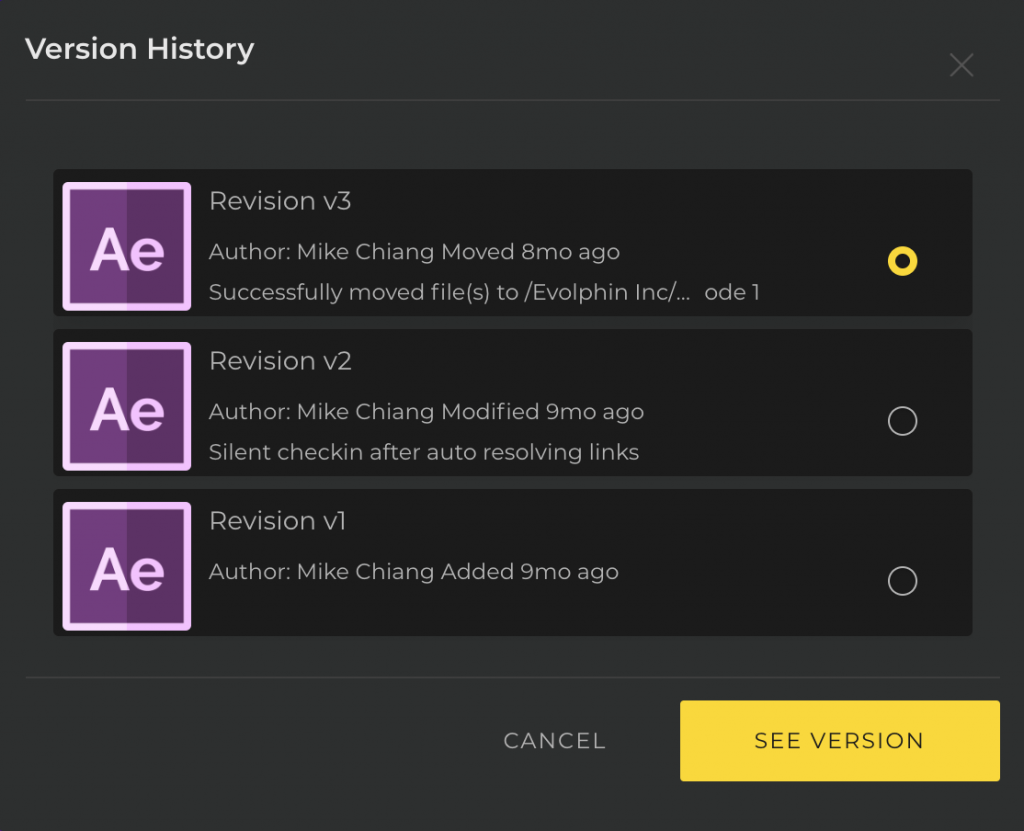Click the After Effects icon for Revision v3
This screenshot has height=831, width=1024.
point(127,246)
